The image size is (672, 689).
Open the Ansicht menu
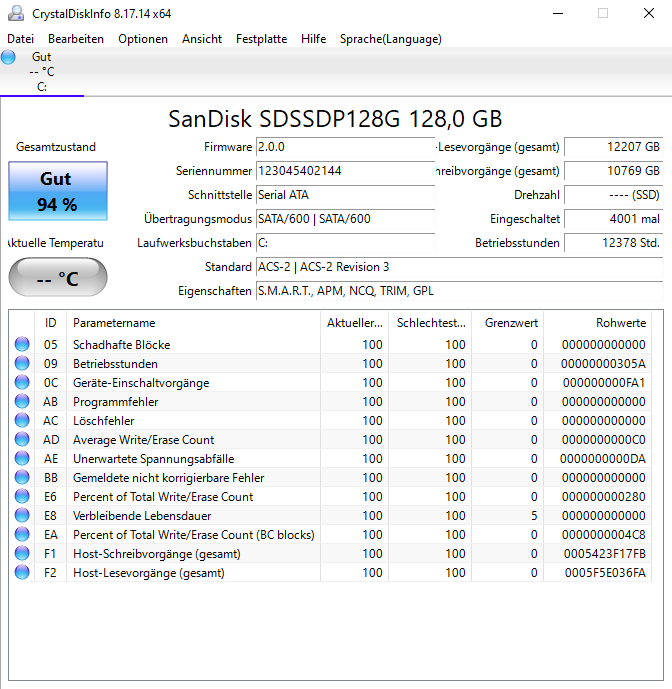[x=202, y=39]
